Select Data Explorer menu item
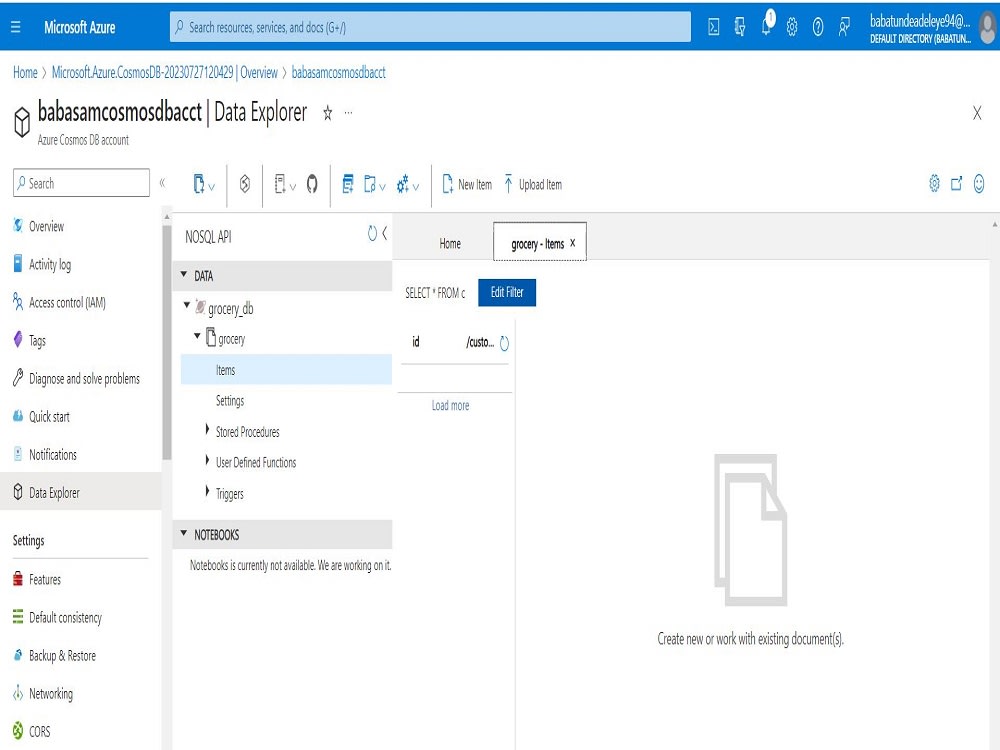The width and height of the screenshot is (1000, 750). tap(81, 492)
